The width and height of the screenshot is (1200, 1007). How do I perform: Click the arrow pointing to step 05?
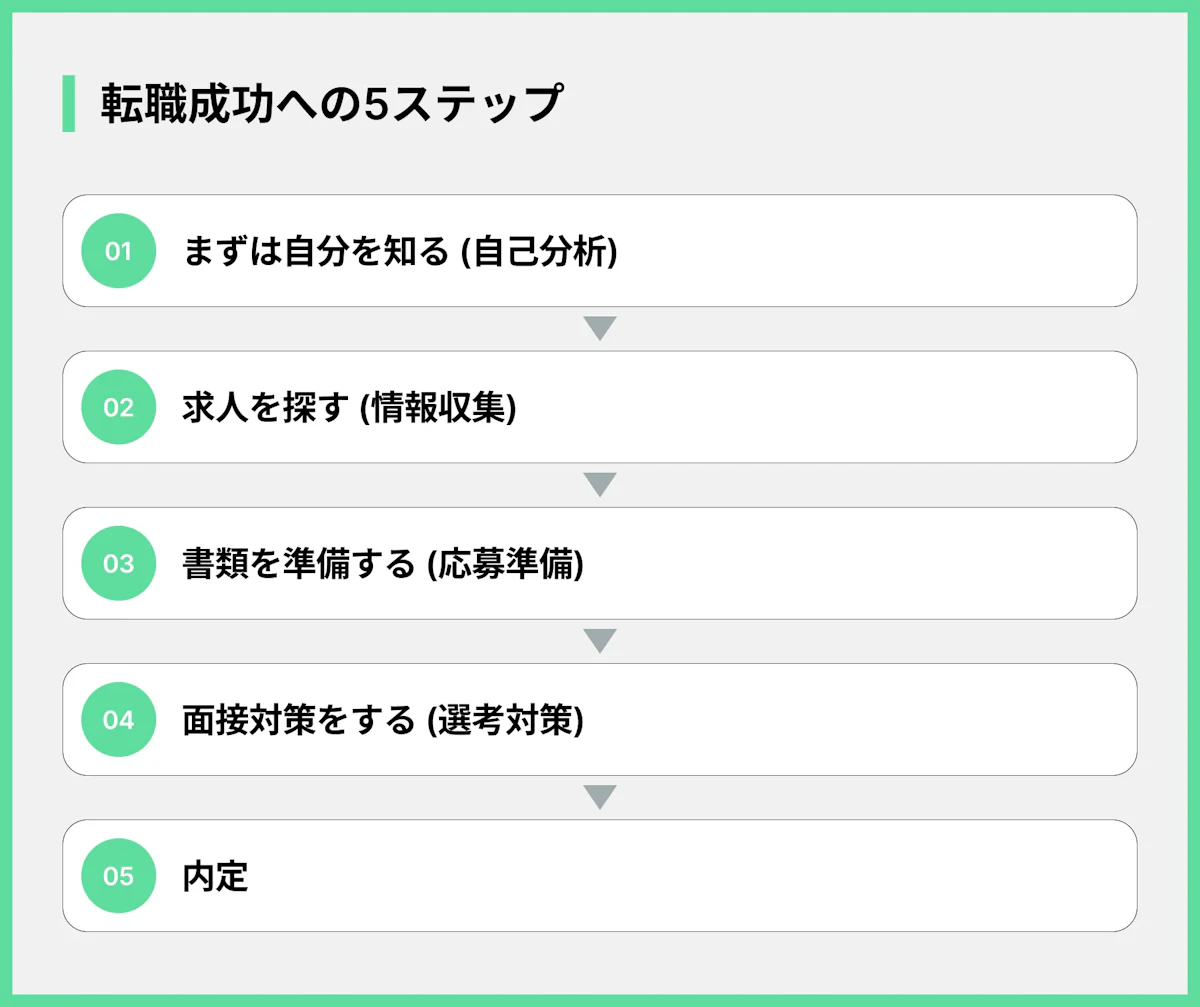600,797
